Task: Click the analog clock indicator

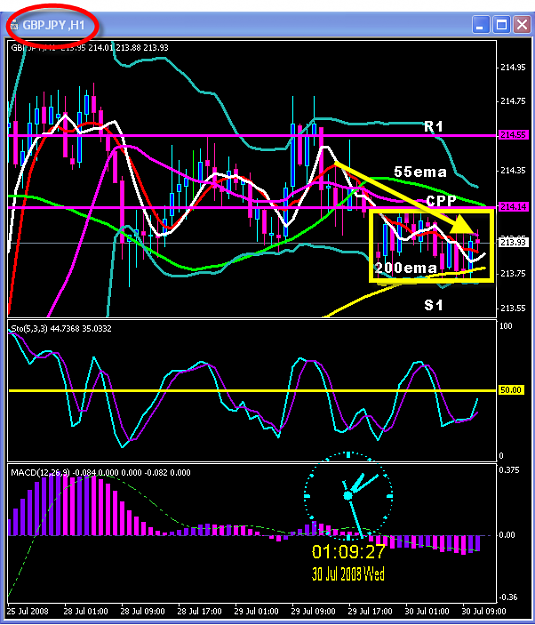Action: click(x=348, y=495)
